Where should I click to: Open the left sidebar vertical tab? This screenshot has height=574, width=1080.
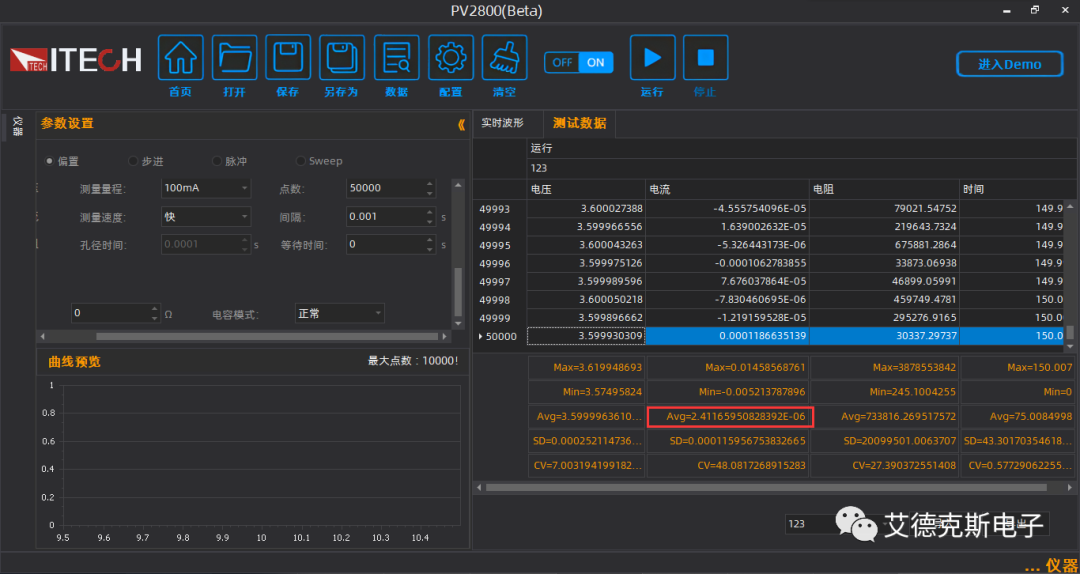(x=17, y=126)
